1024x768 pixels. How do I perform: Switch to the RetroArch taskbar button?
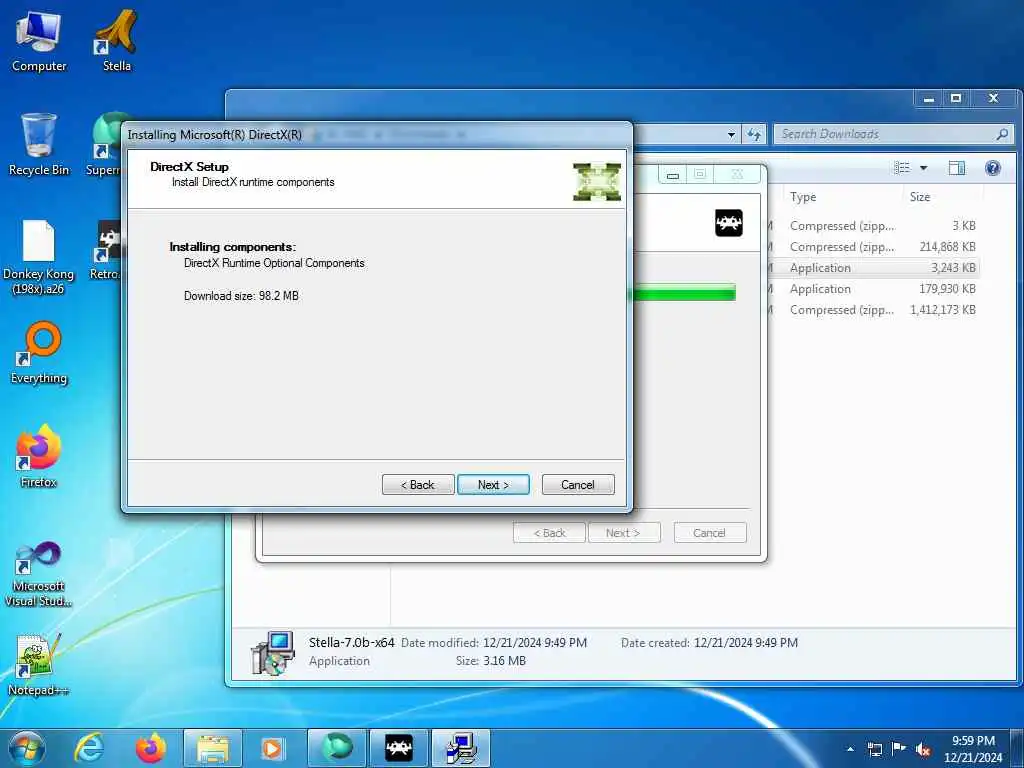[398, 748]
